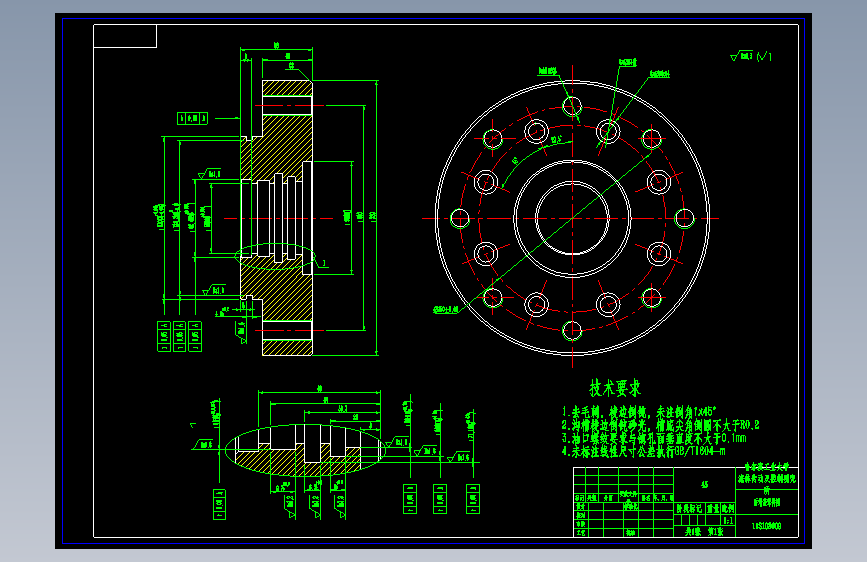
Task: Click requirement line 3 ending in 0.1mm
Action: (x=654, y=439)
